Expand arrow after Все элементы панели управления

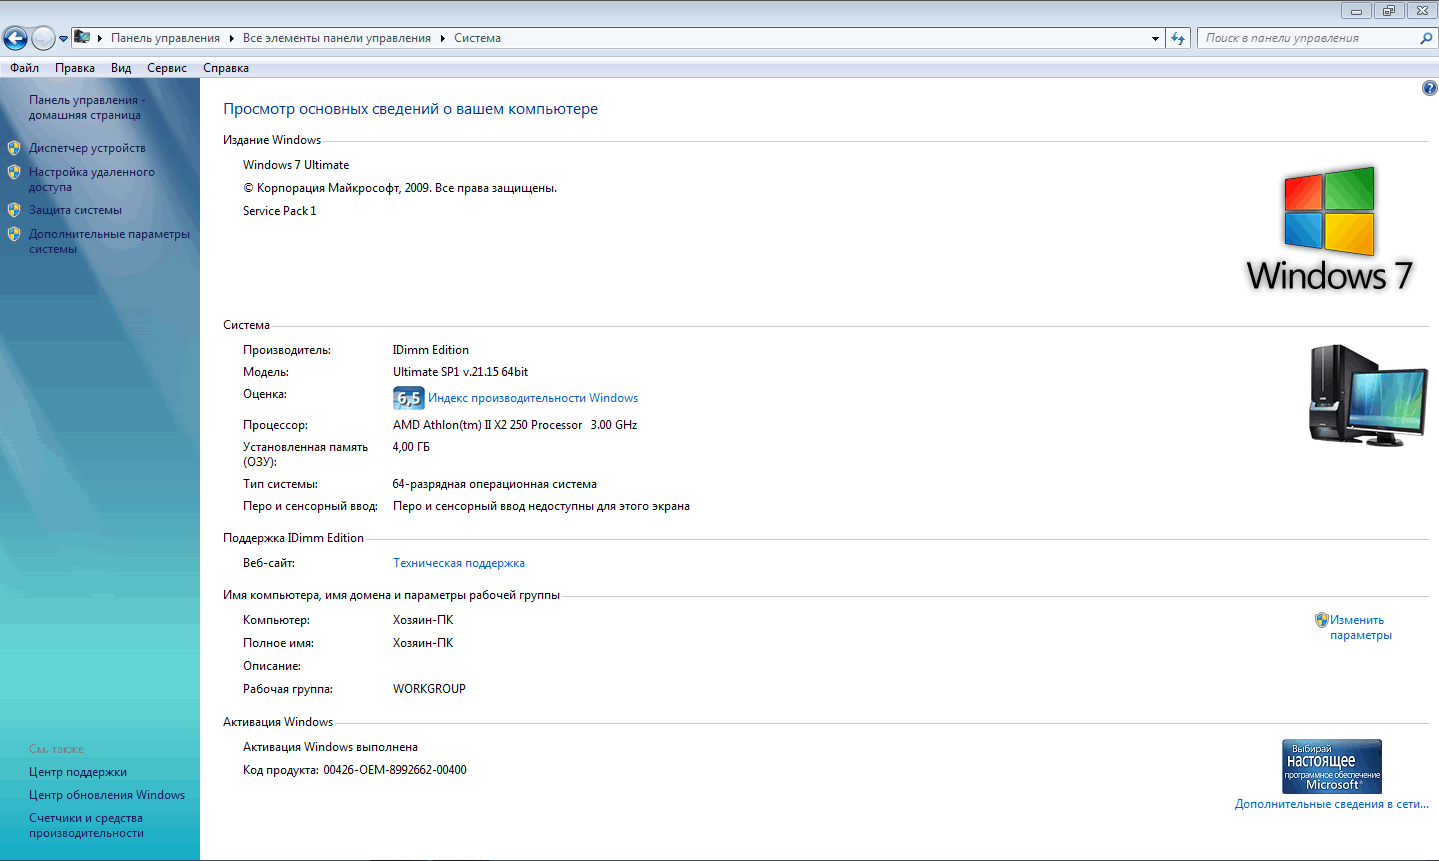tap(442, 38)
